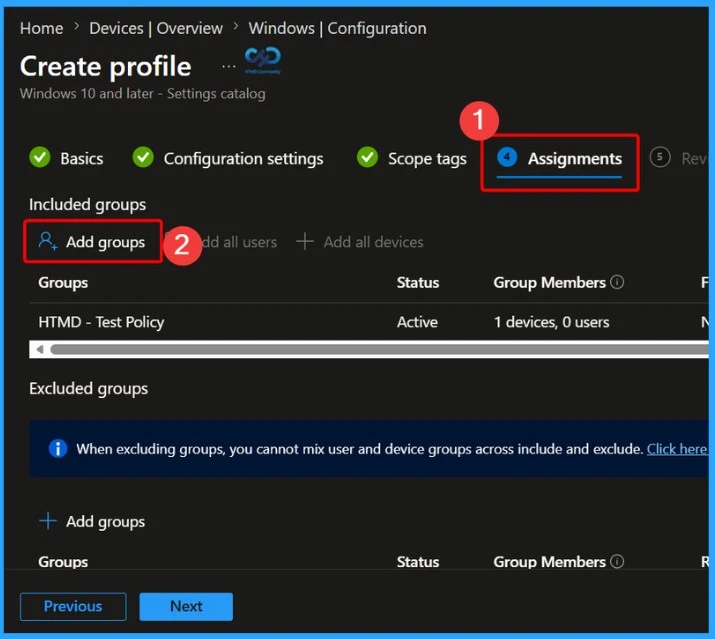Screen dimensions: 715x639
Task: Click the Group Members header in Included groups
Action: pos(549,282)
